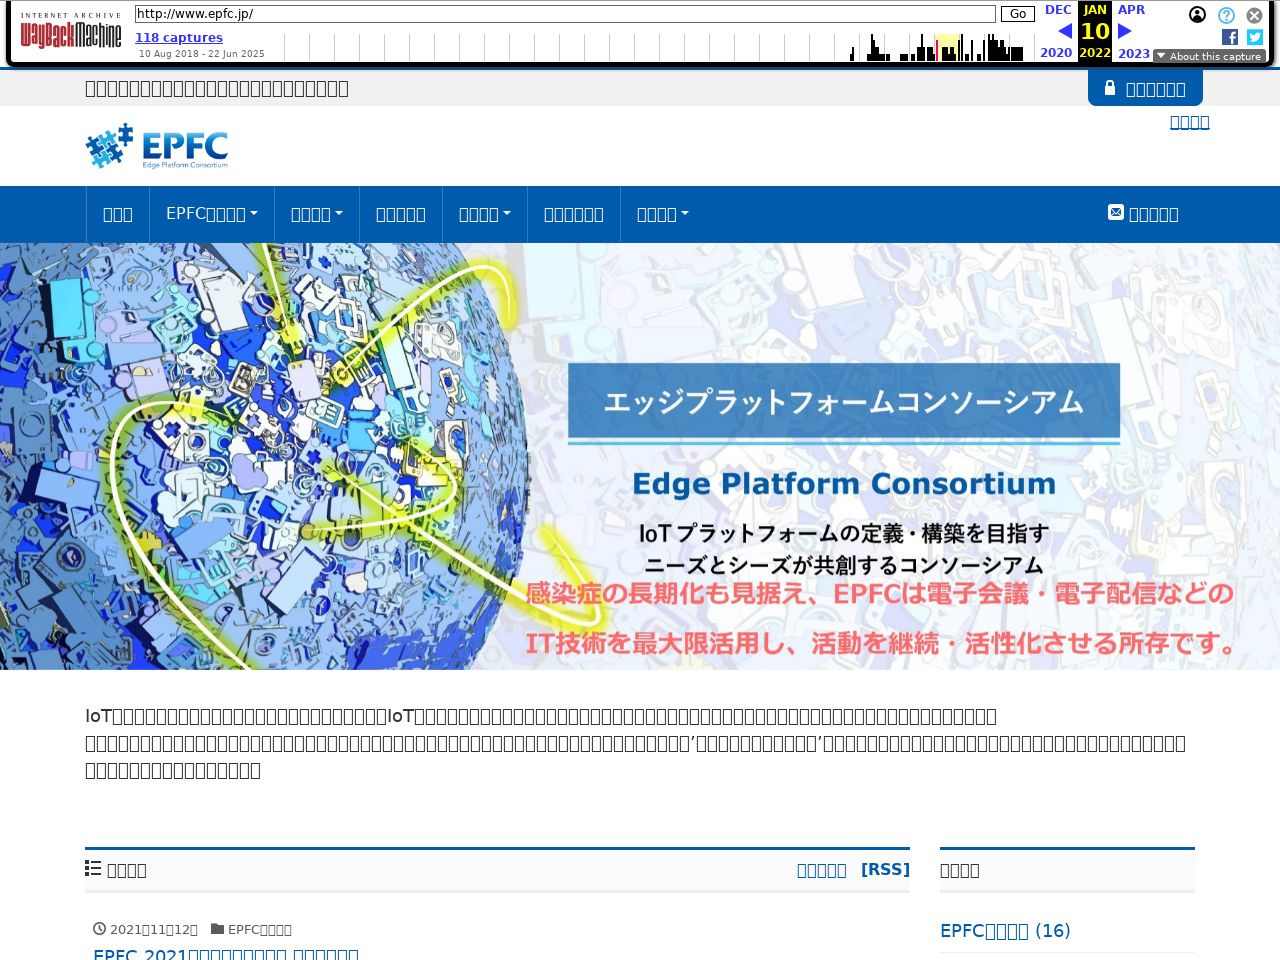Click the member login button with lock icon

click(1145, 88)
